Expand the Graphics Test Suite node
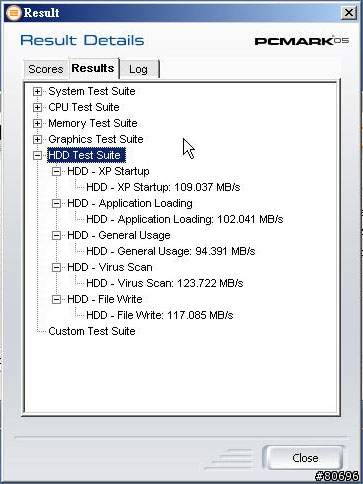The width and height of the screenshot is (363, 484). 37,139
